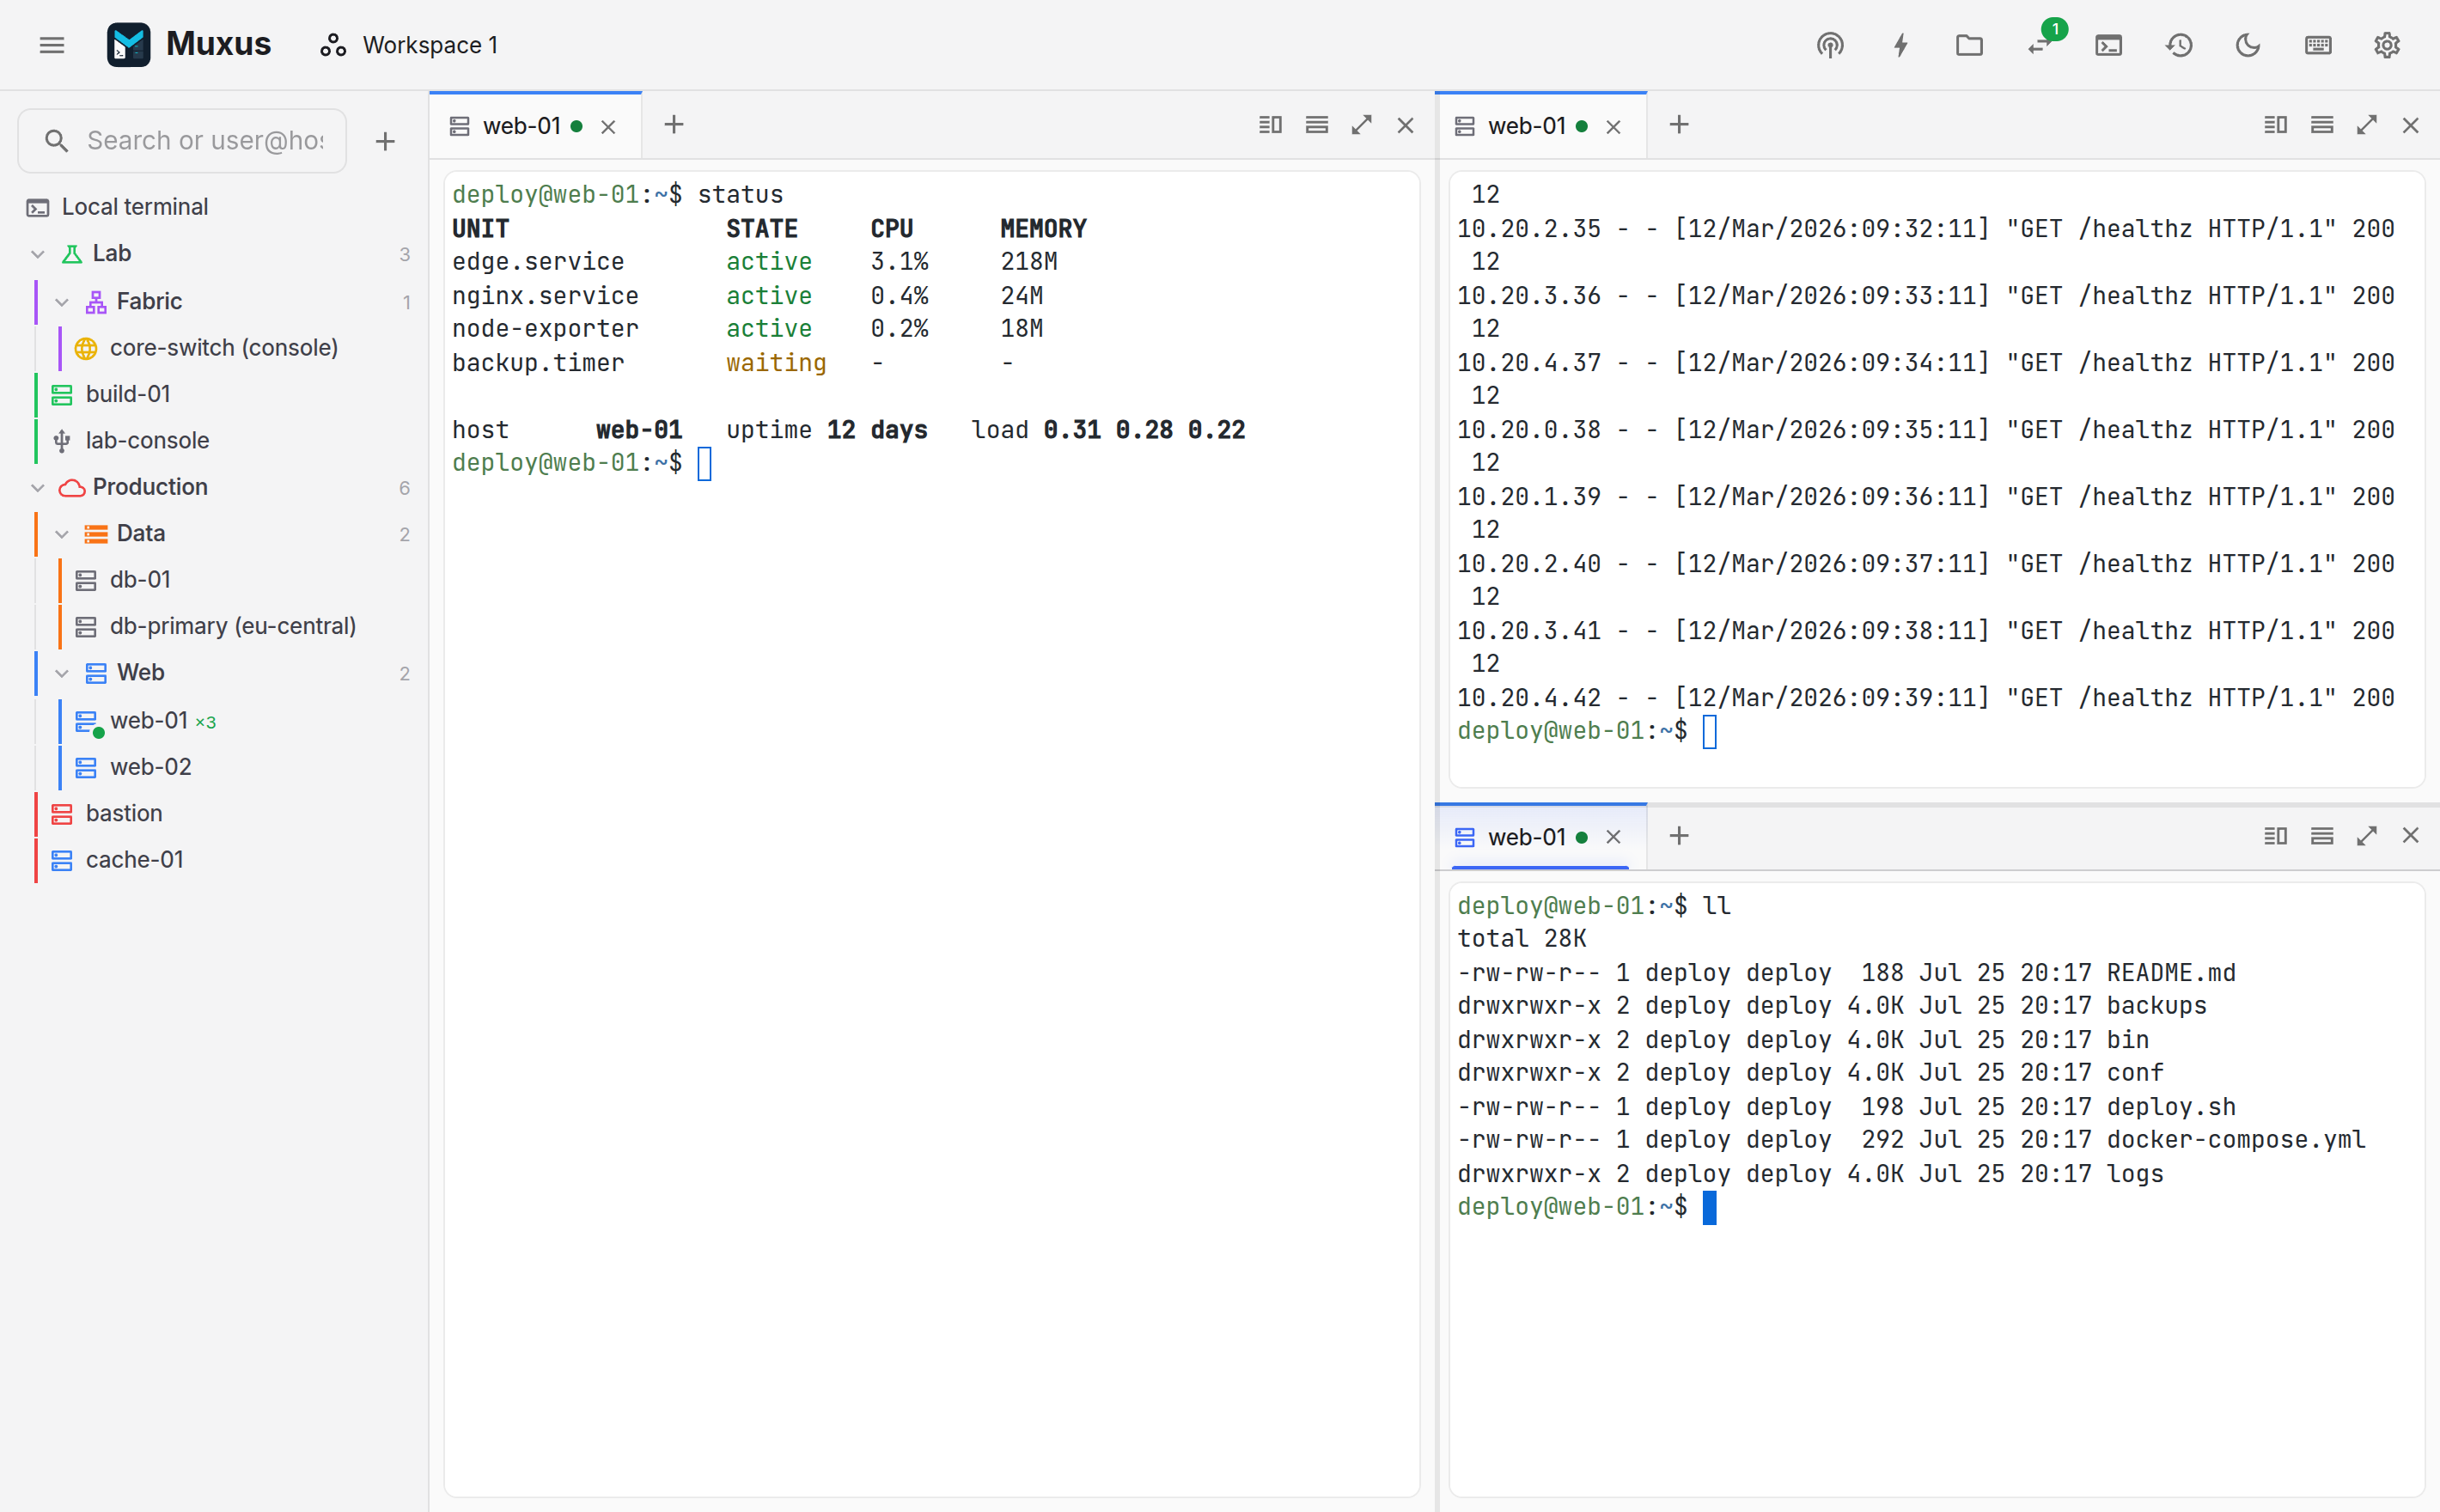Toggle fullscreen on bottom-right web-01 pane
2440x1512 pixels.
click(x=2366, y=836)
